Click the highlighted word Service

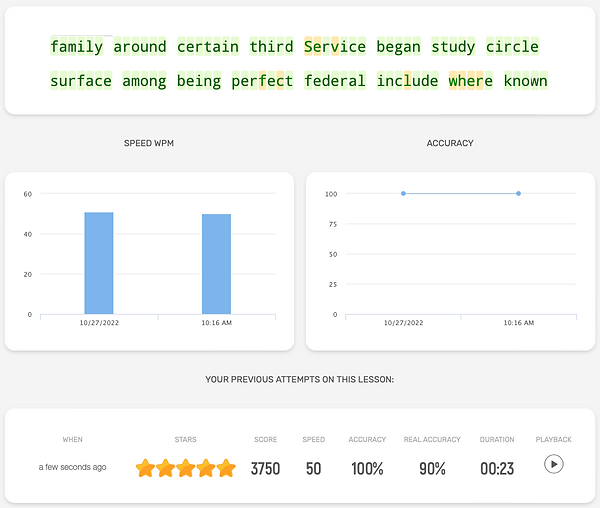(x=335, y=47)
